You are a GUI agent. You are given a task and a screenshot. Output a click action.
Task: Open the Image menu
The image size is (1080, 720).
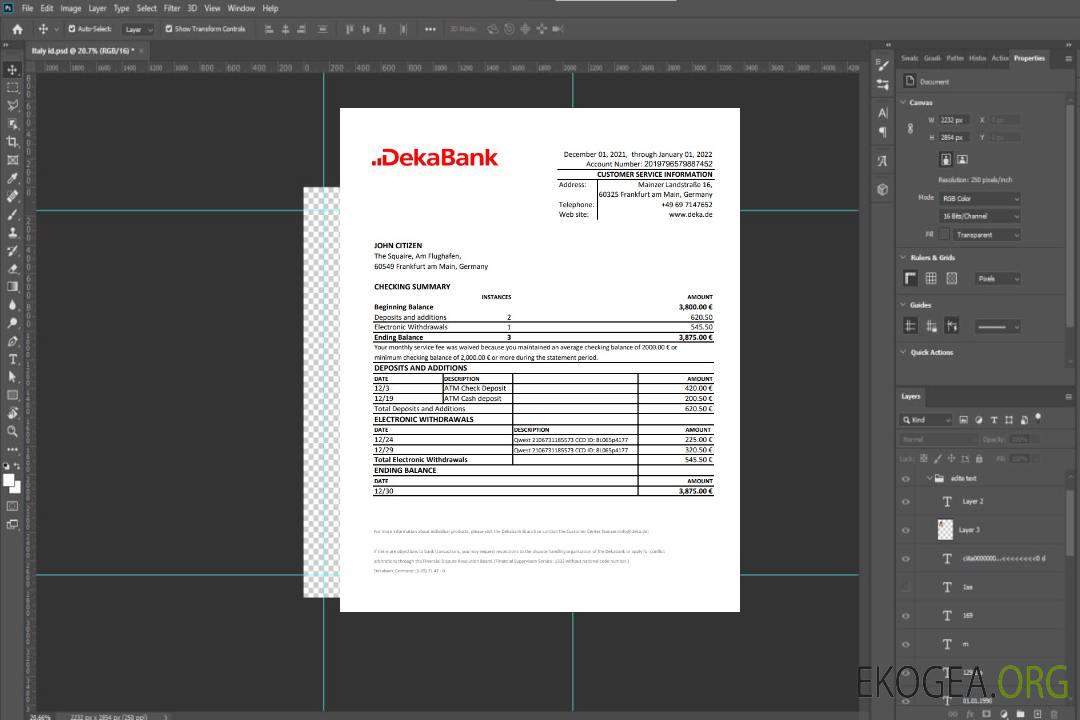point(70,8)
